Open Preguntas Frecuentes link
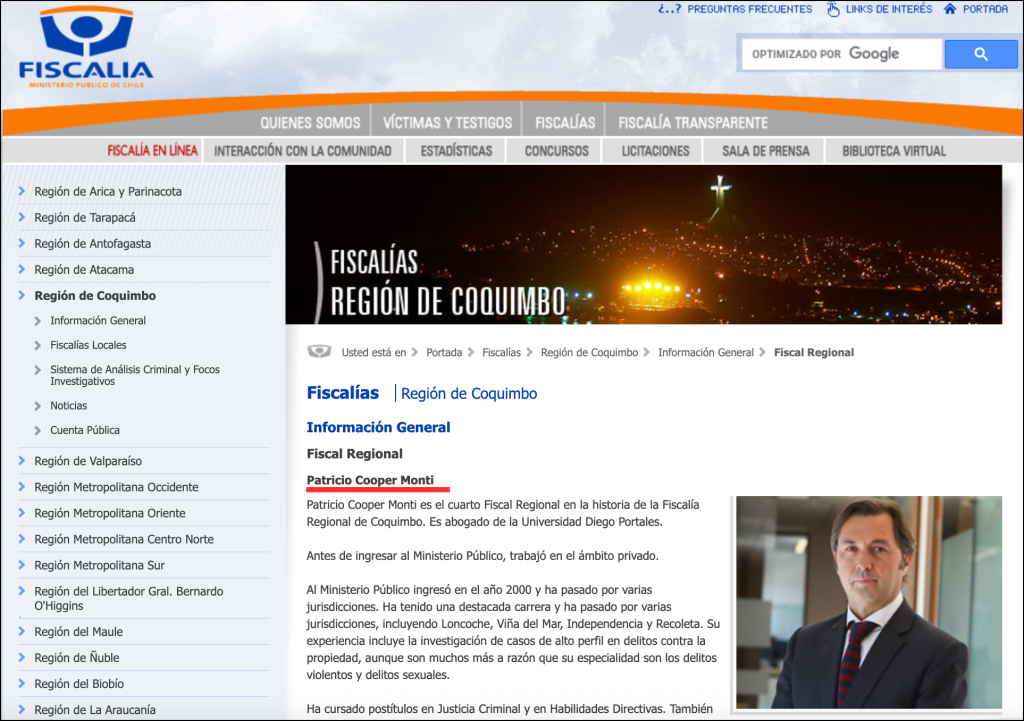The height and width of the screenshot is (721, 1024). click(750, 9)
